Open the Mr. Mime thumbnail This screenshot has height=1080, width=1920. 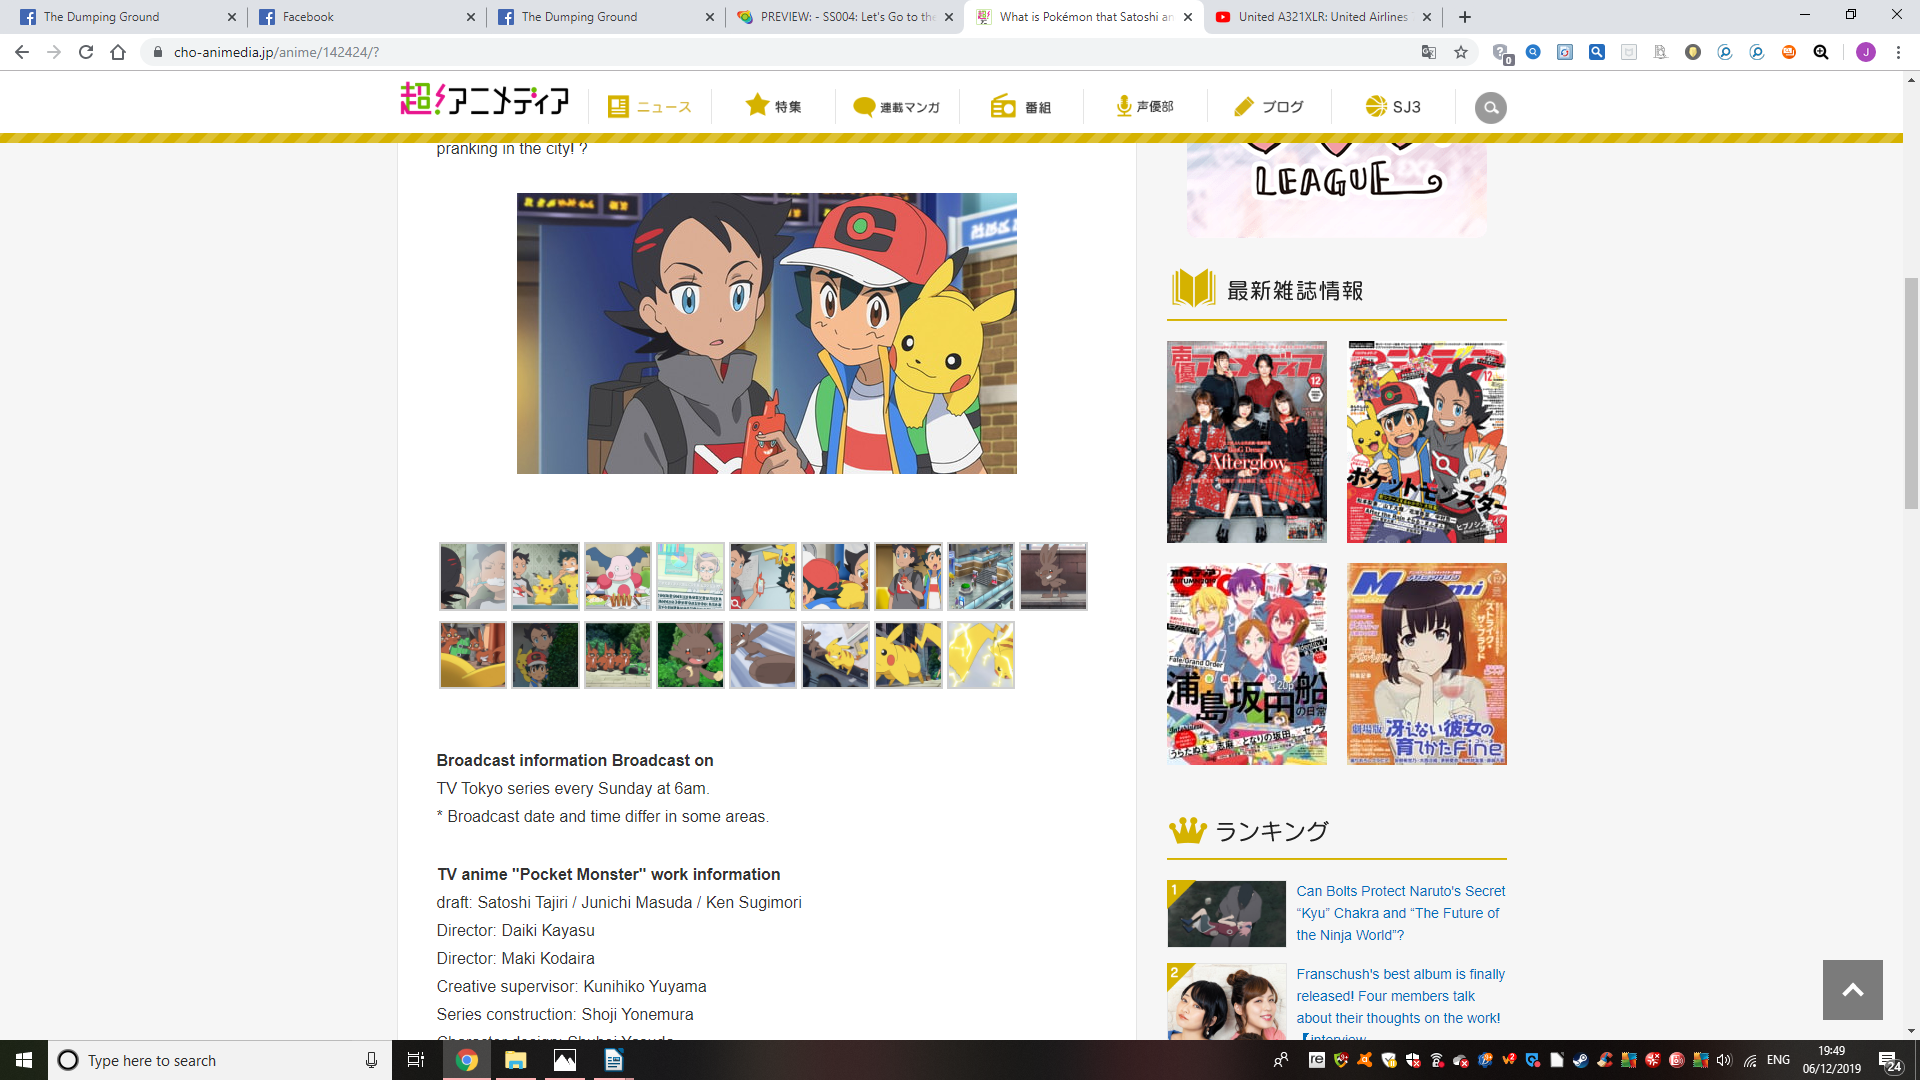tap(617, 576)
